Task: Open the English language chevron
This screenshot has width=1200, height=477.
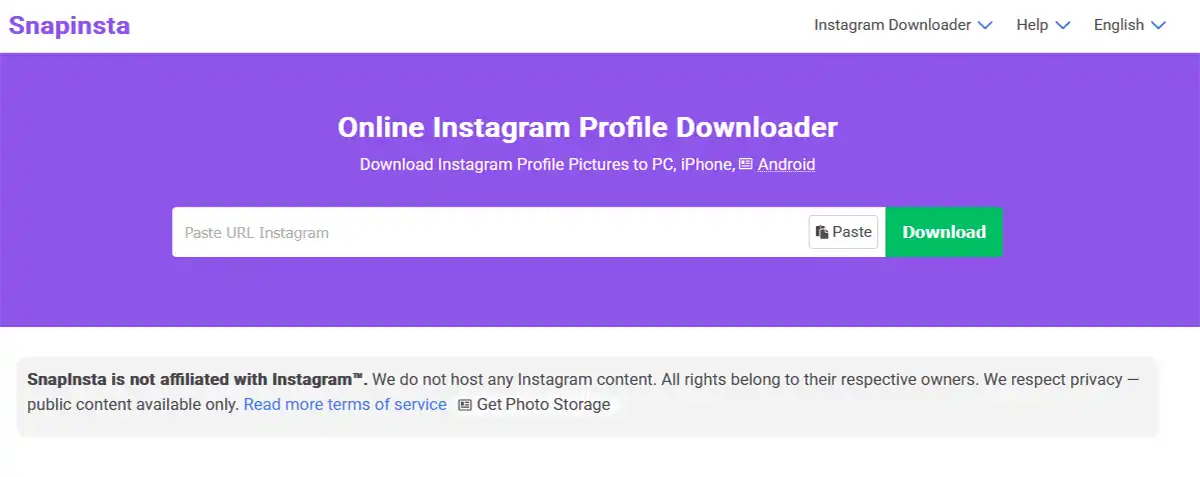Action: click(x=1159, y=25)
